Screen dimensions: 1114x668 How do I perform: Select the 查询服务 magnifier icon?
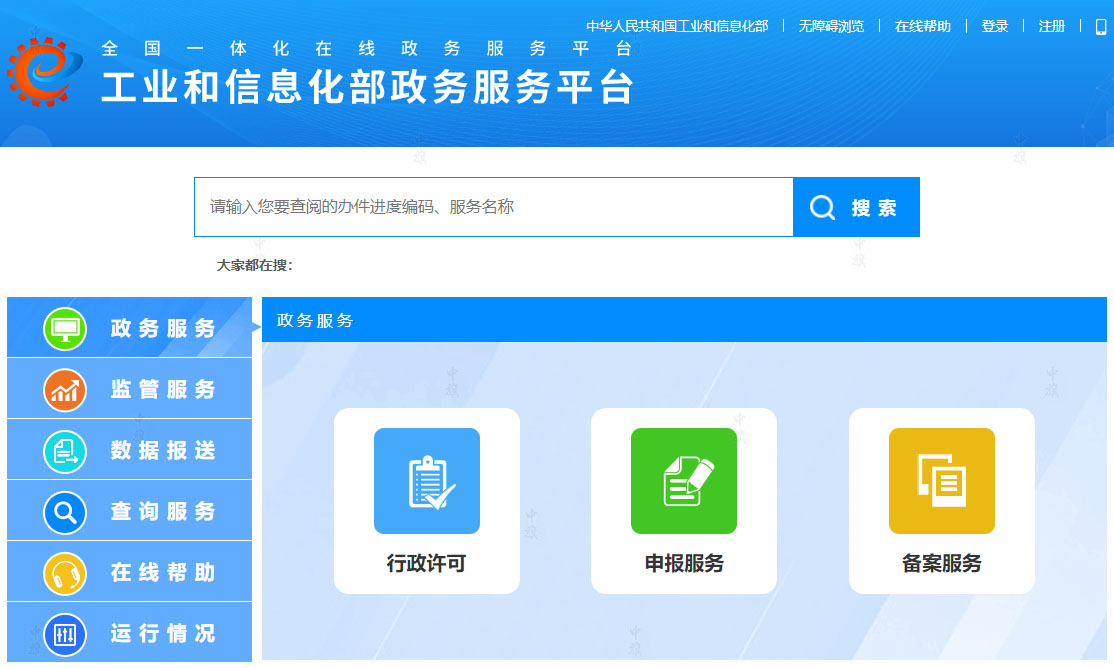64,510
